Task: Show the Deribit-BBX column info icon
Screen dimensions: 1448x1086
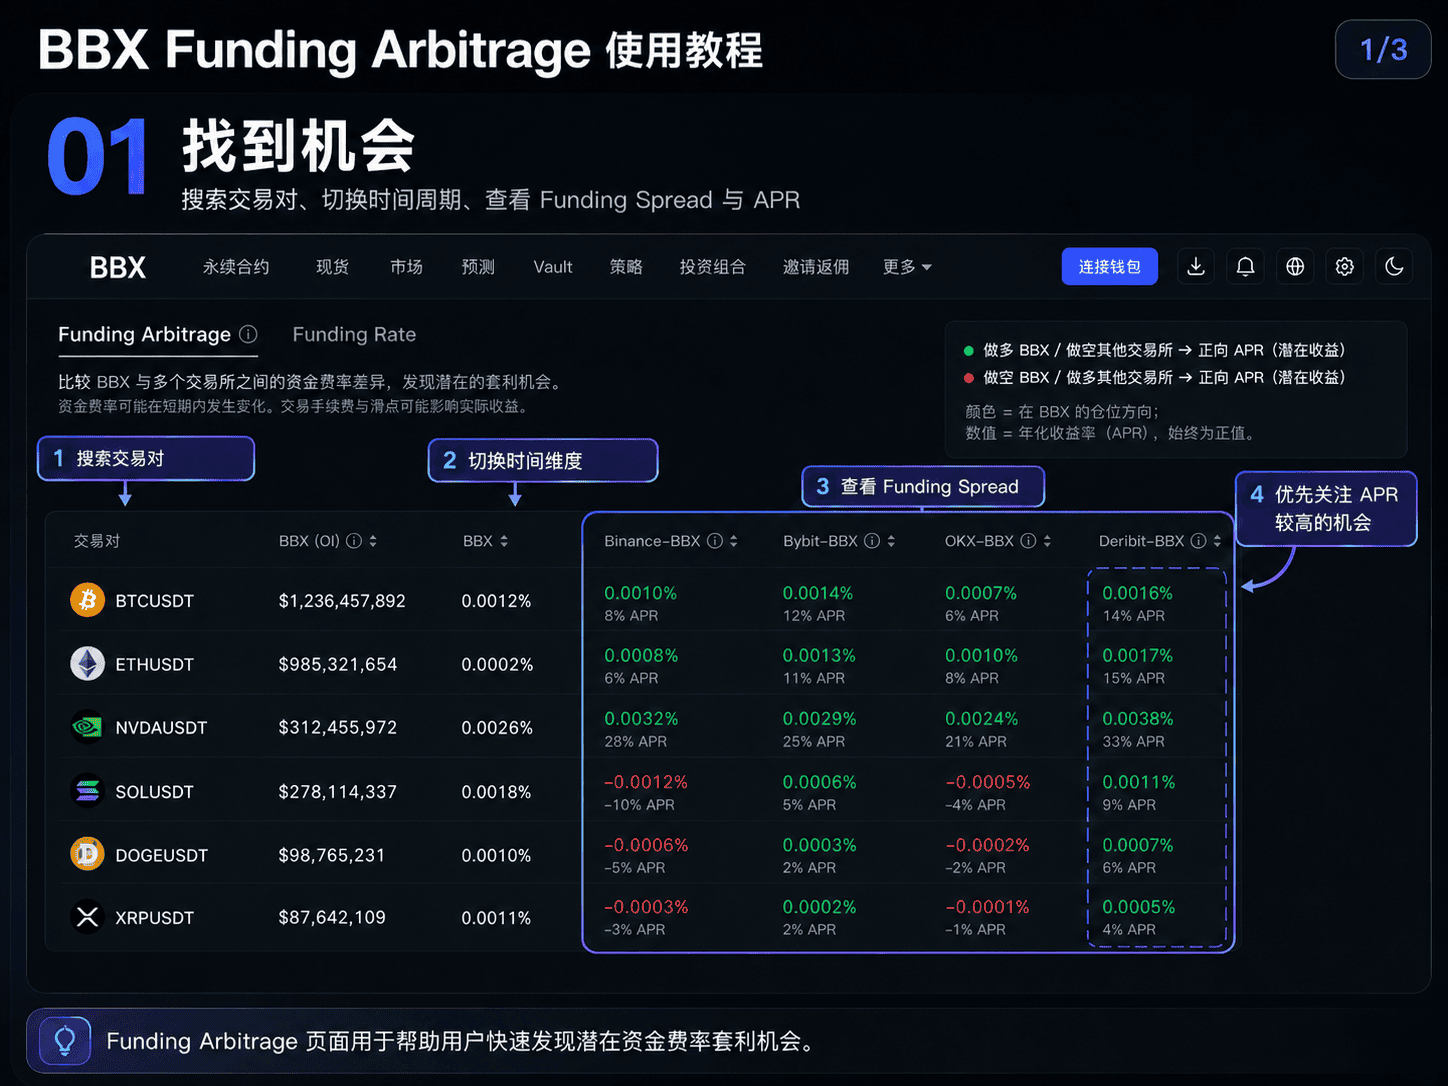Action: [1198, 541]
